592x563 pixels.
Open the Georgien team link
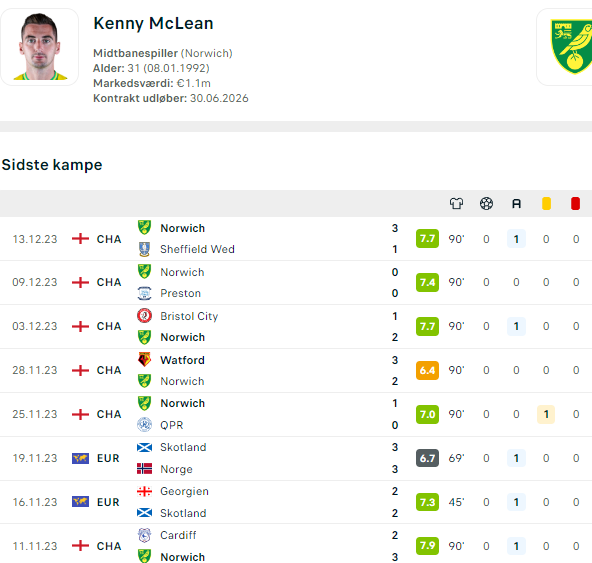coord(184,491)
